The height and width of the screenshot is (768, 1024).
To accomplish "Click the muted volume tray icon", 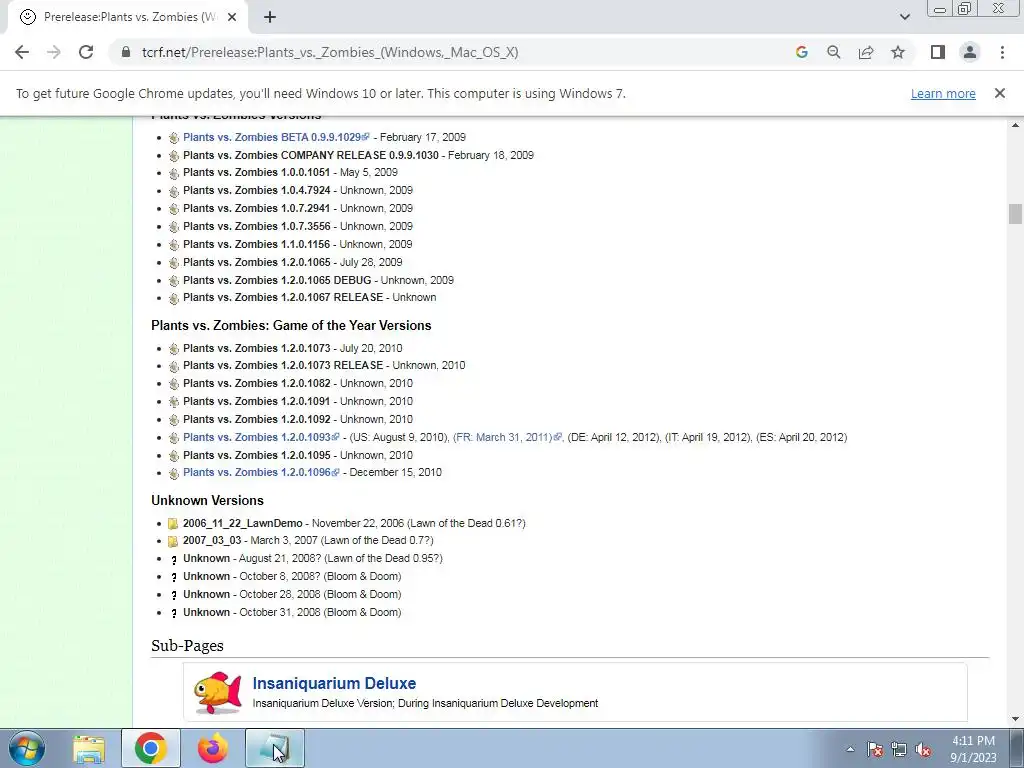I will pos(923,749).
